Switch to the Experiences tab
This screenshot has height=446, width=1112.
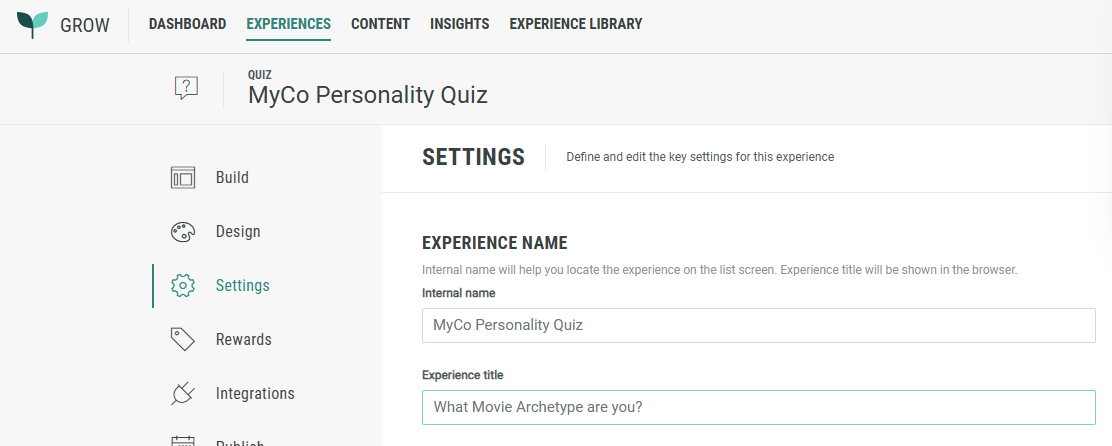point(288,24)
